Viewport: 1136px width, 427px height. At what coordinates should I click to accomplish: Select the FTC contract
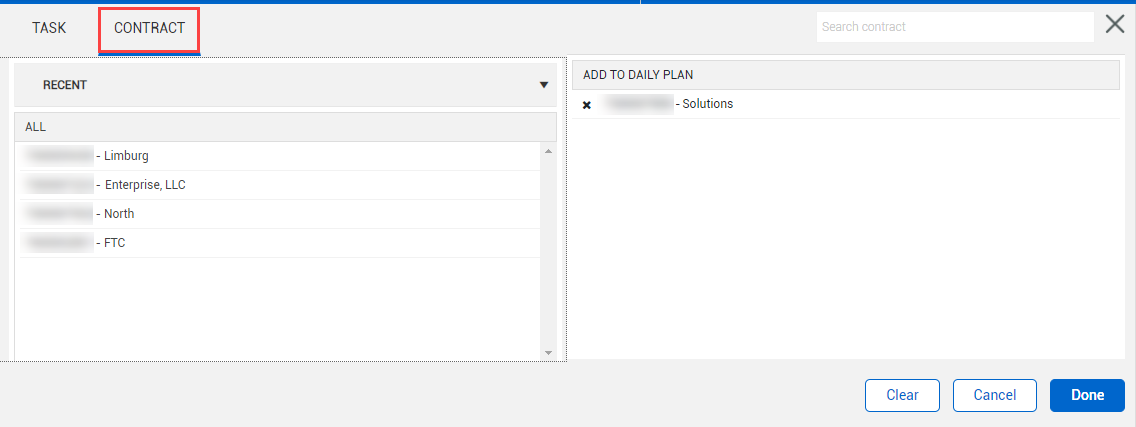point(114,243)
